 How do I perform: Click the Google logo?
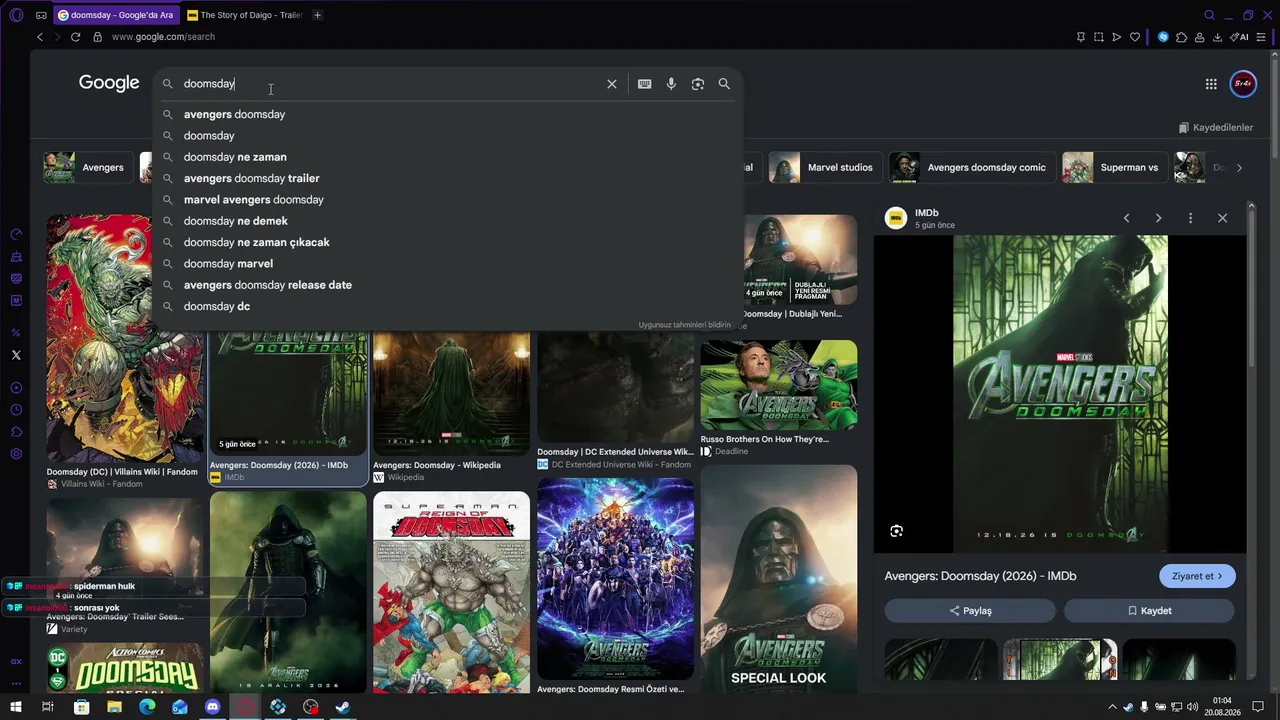(109, 84)
